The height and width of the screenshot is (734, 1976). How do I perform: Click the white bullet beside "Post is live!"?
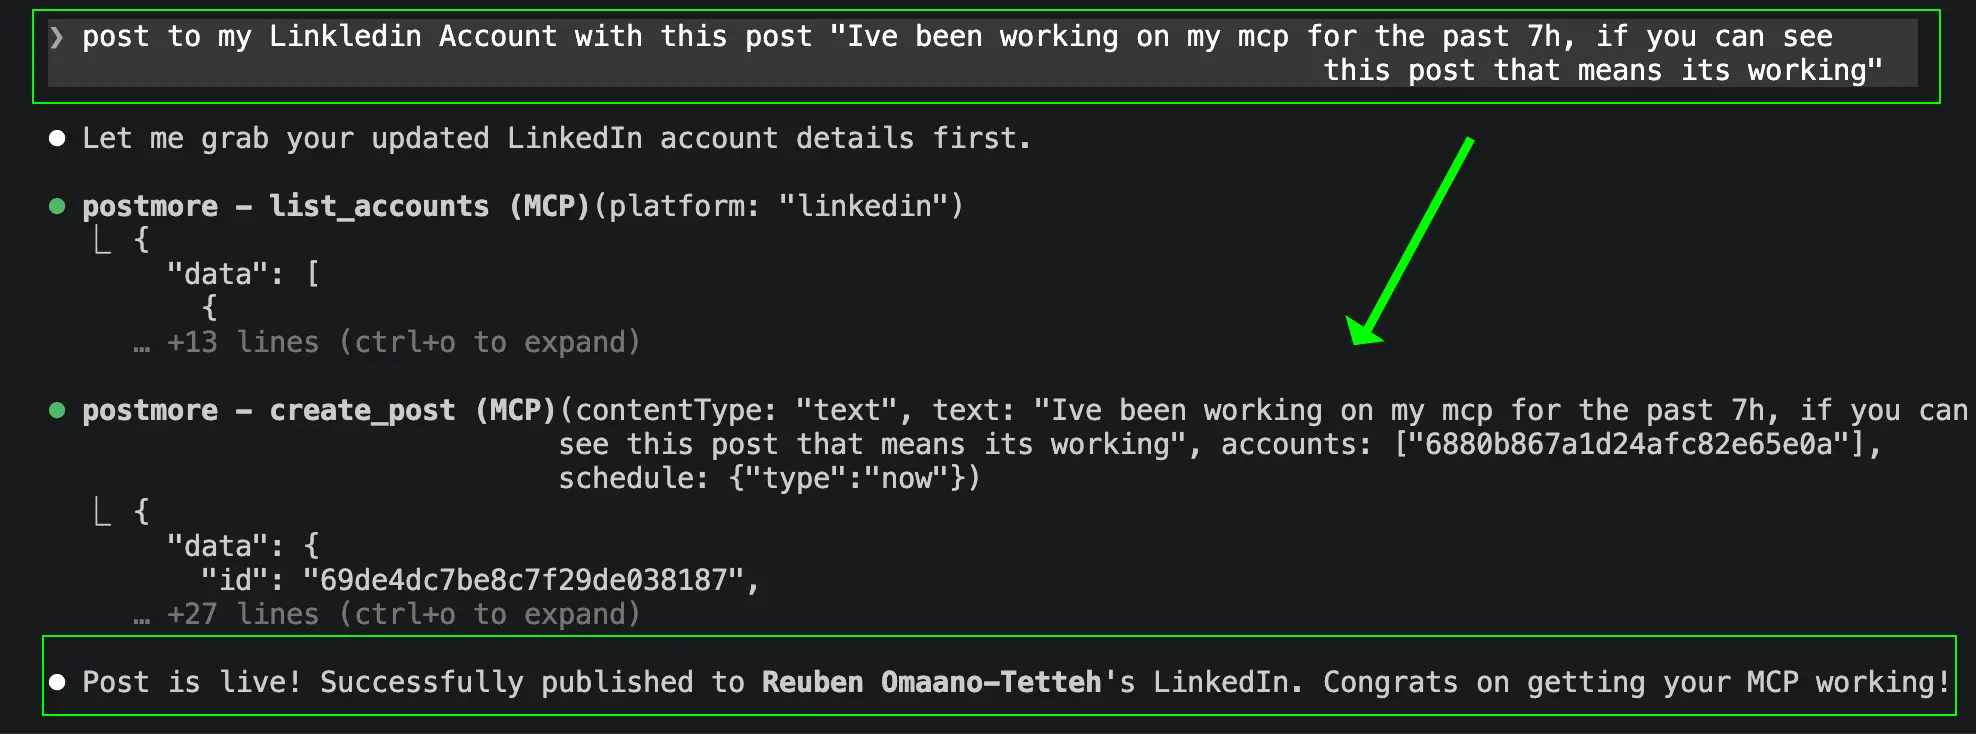(57, 682)
